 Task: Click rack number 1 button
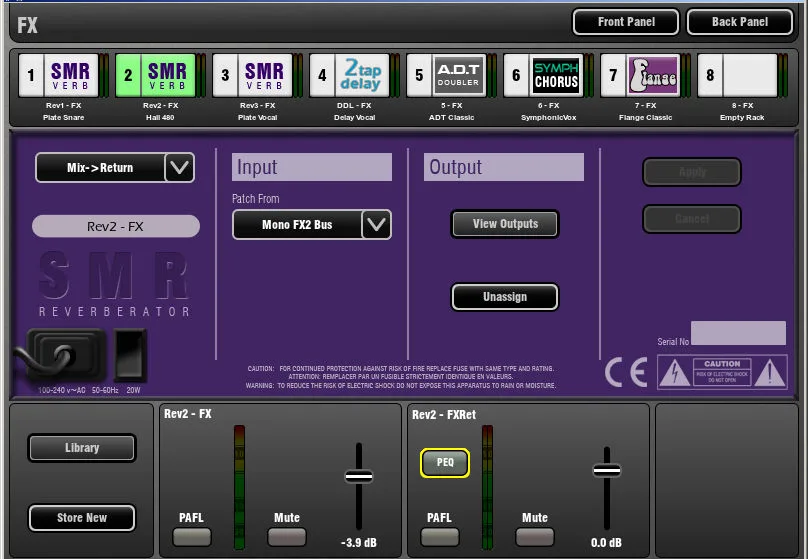pyautogui.click(x=31, y=75)
